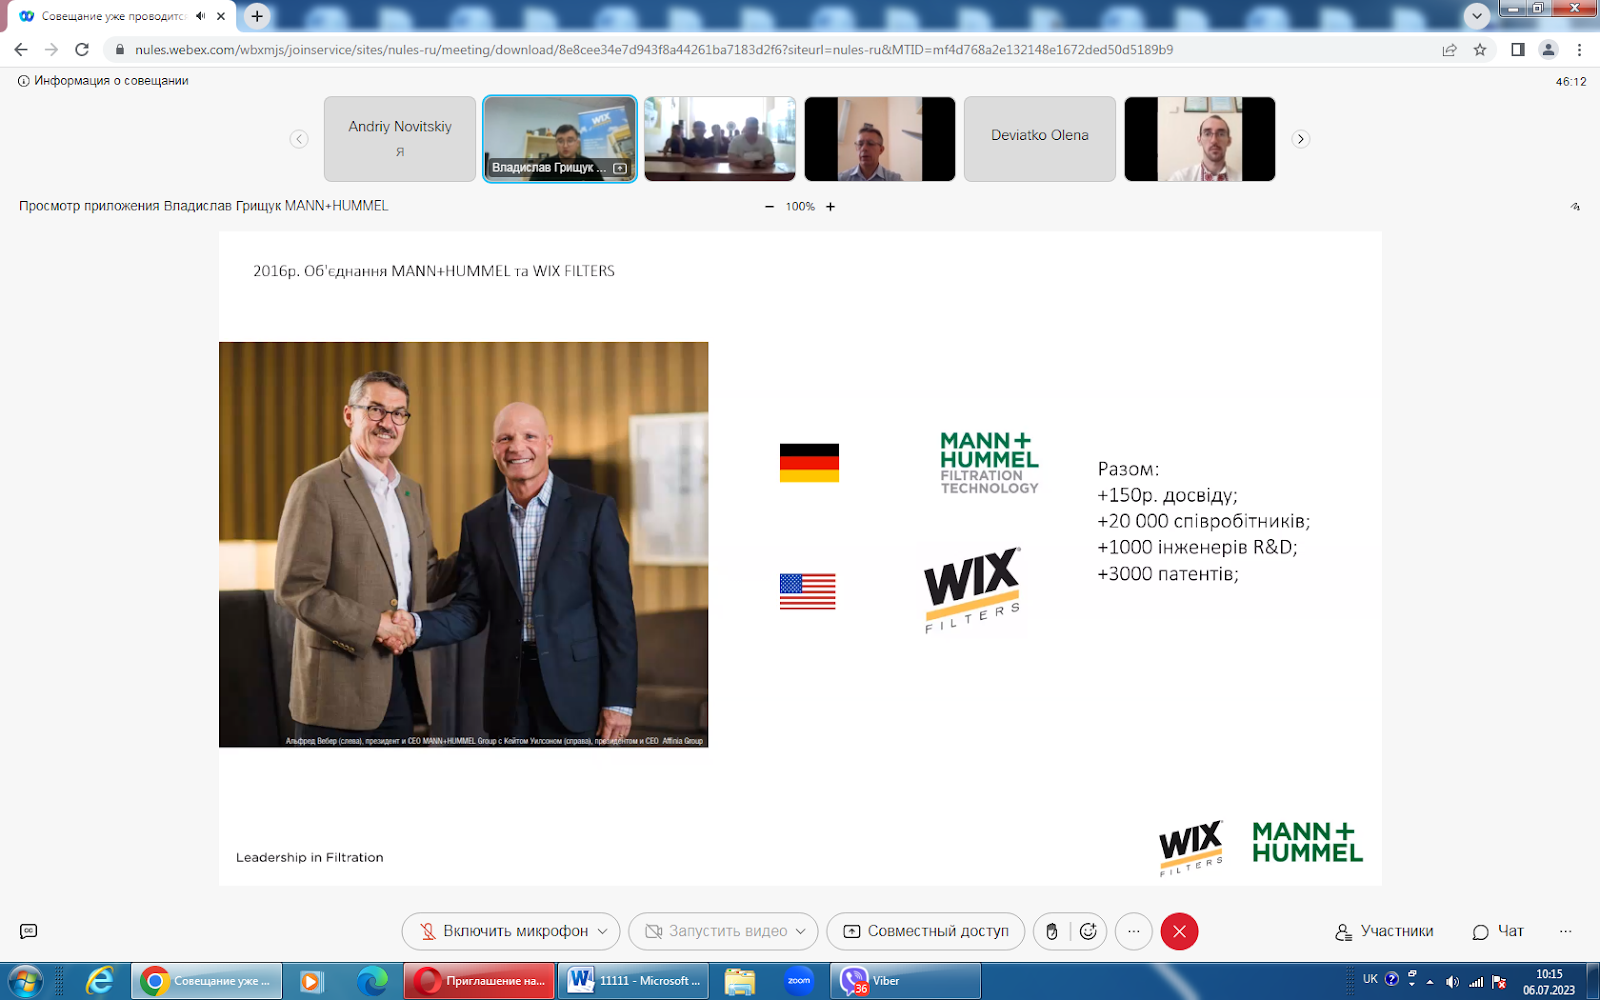Image resolution: width=1600 pixels, height=1000 pixels.
Task: Zoom in the shared content view
Action: (x=830, y=207)
